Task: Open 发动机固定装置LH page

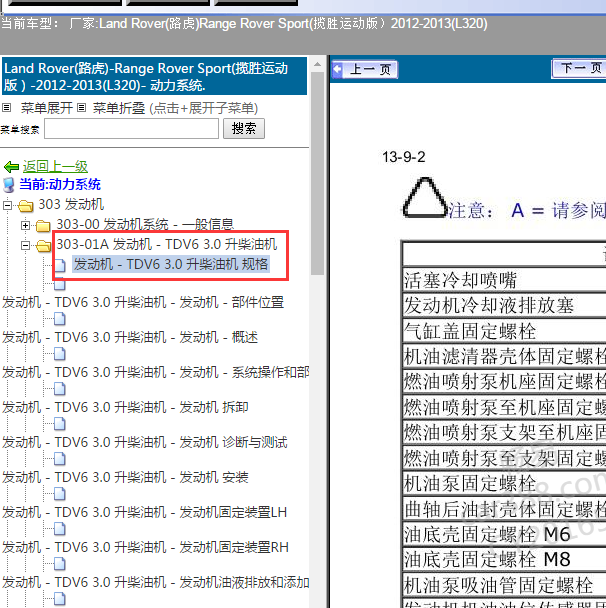Action: coord(144,512)
